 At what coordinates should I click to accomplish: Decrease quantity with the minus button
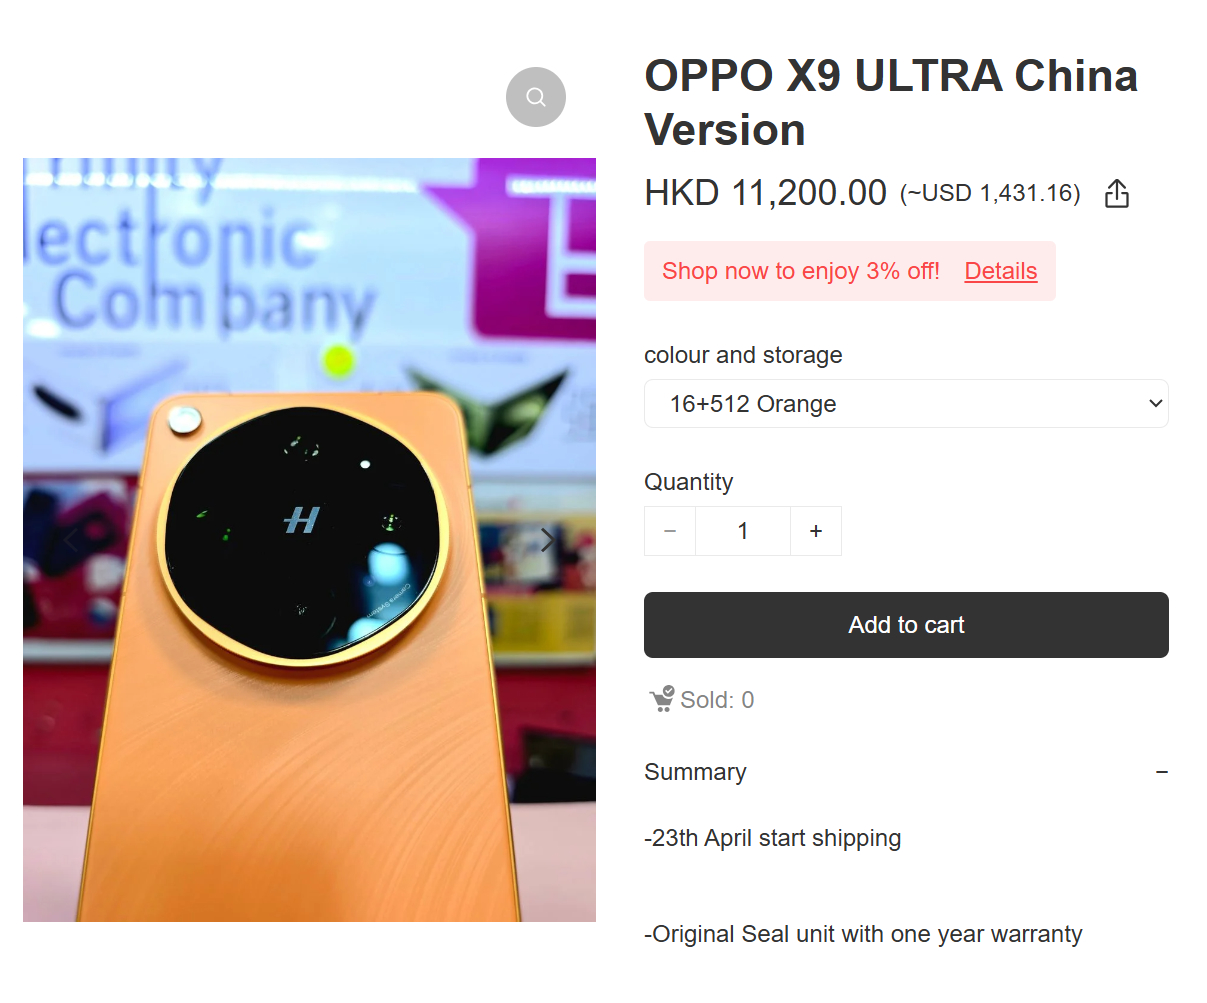pos(670,531)
